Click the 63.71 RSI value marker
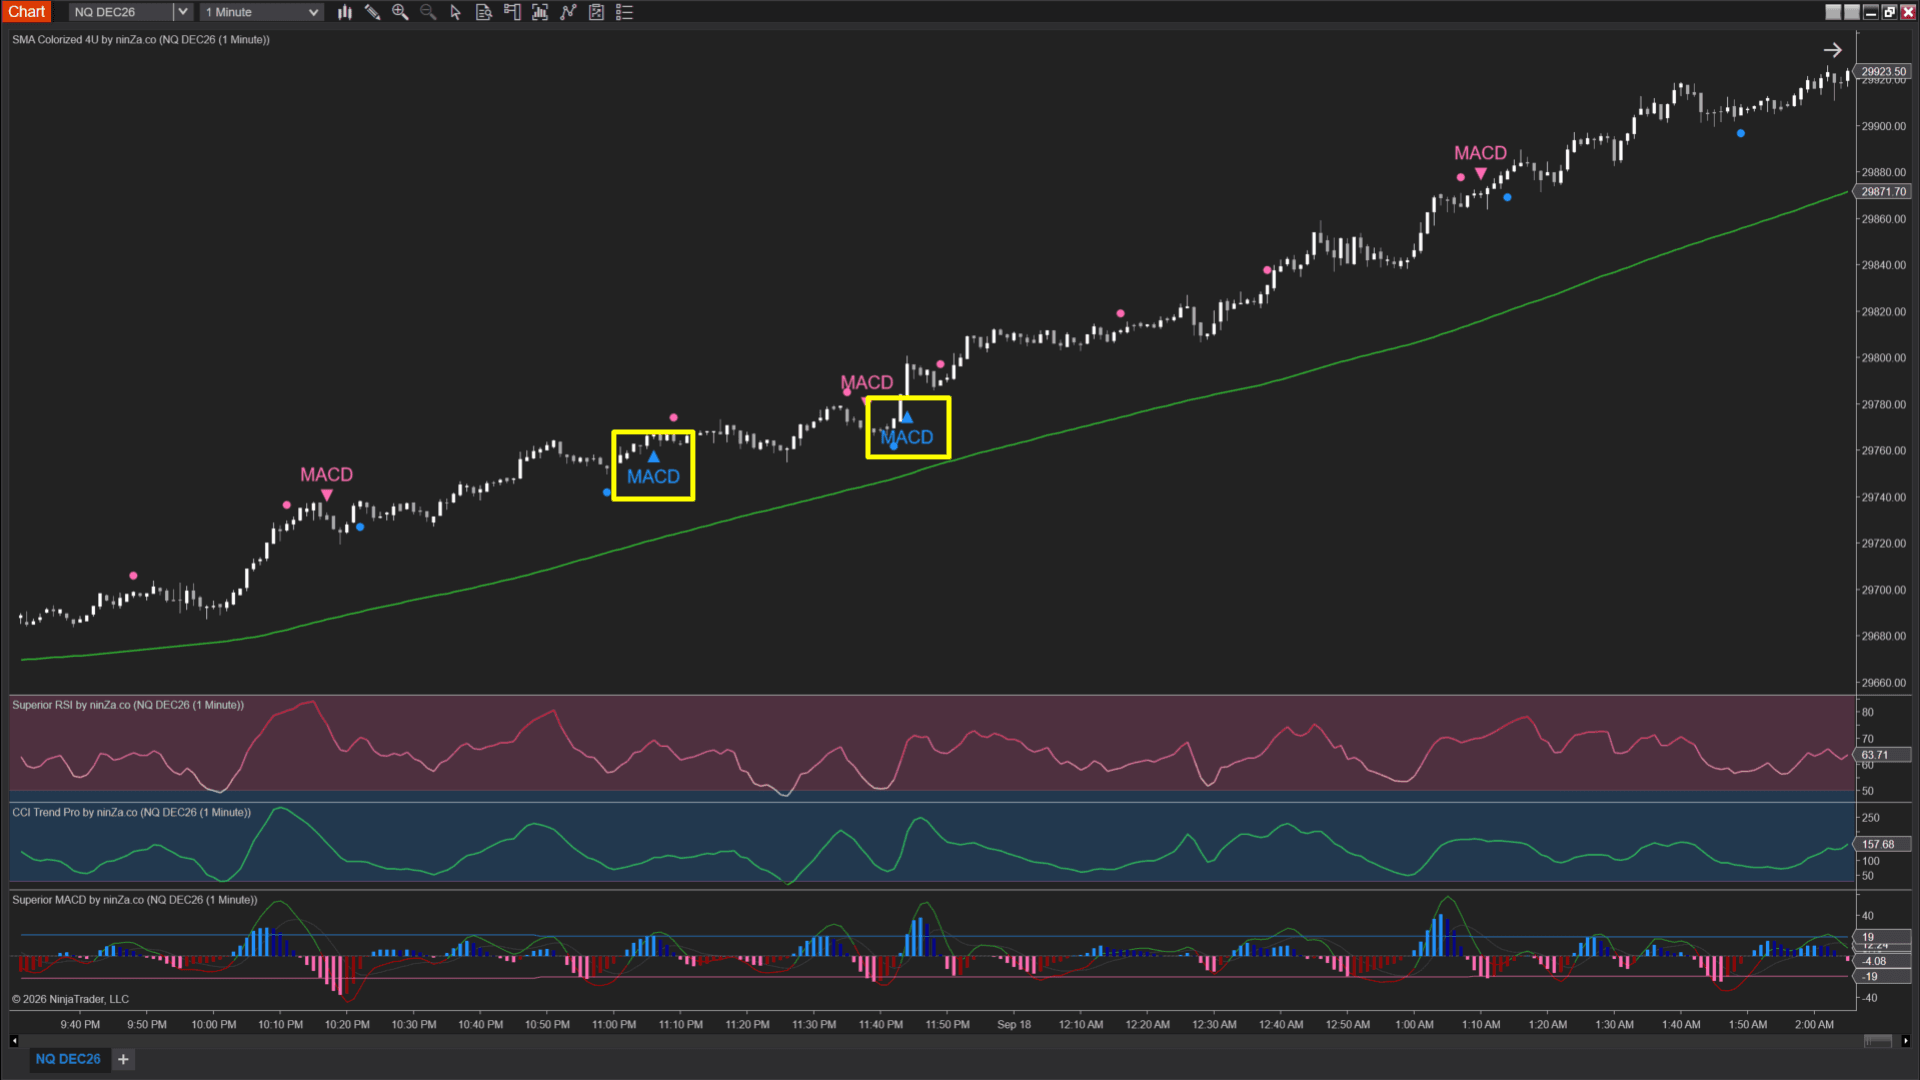The image size is (1920, 1080). click(x=1882, y=755)
